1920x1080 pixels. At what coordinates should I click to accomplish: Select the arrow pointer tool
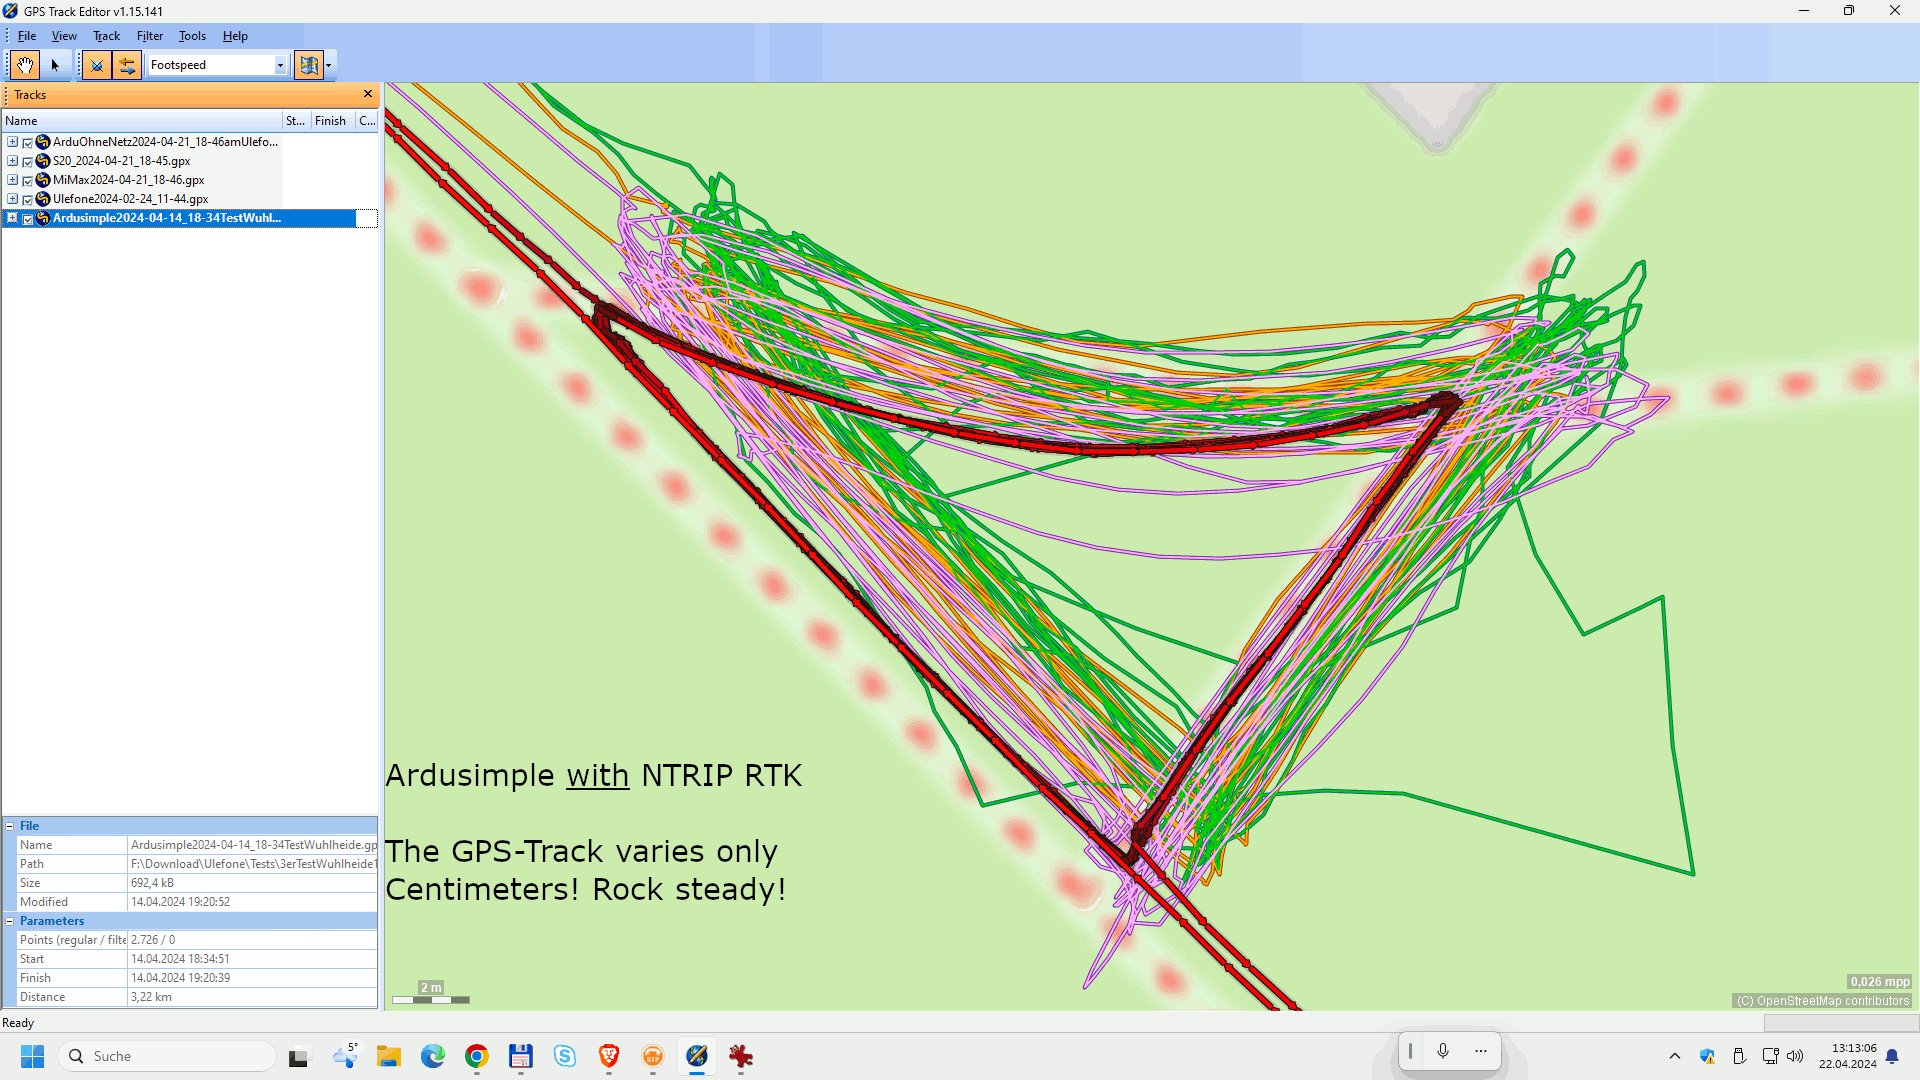(x=55, y=65)
